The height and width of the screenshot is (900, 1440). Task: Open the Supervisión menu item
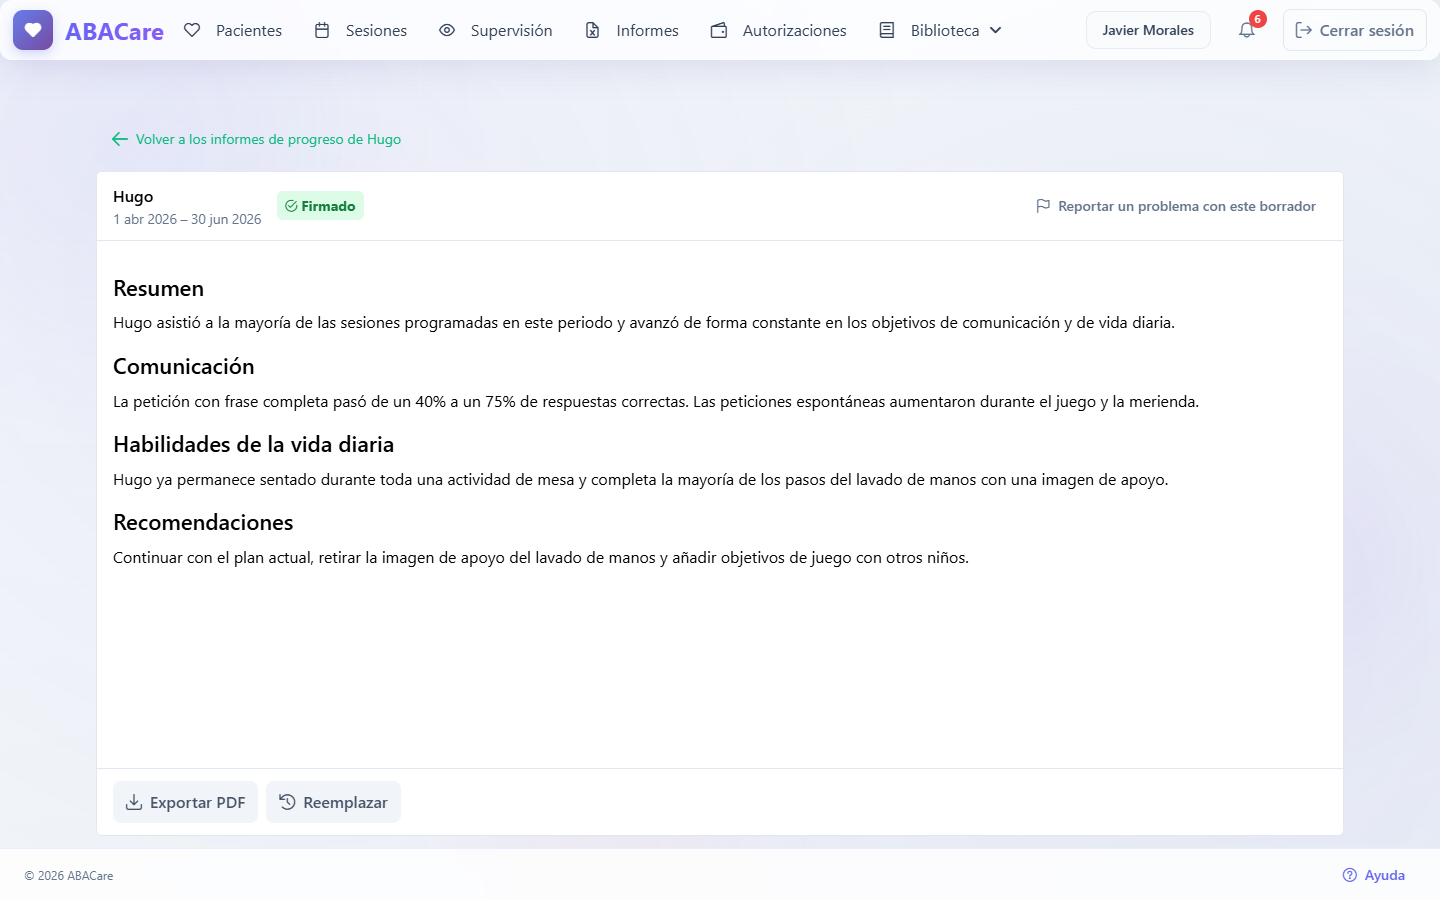496,30
